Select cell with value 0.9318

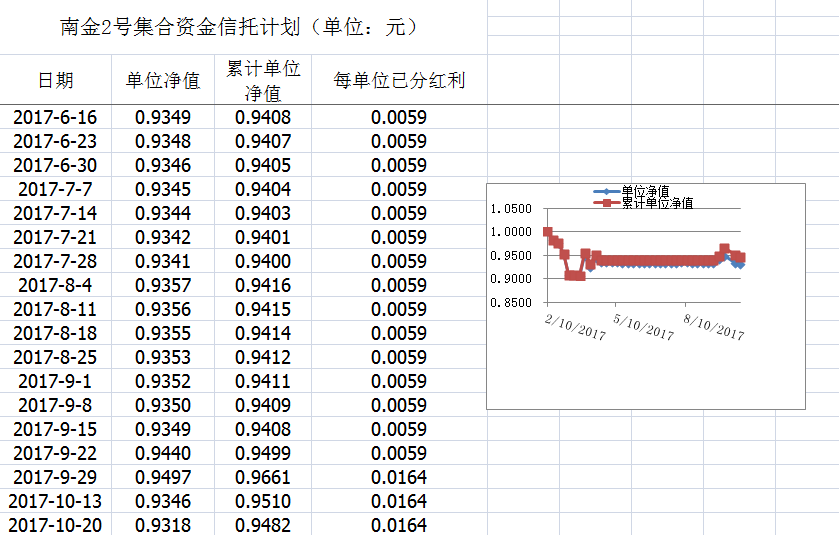click(x=163, y=525)
